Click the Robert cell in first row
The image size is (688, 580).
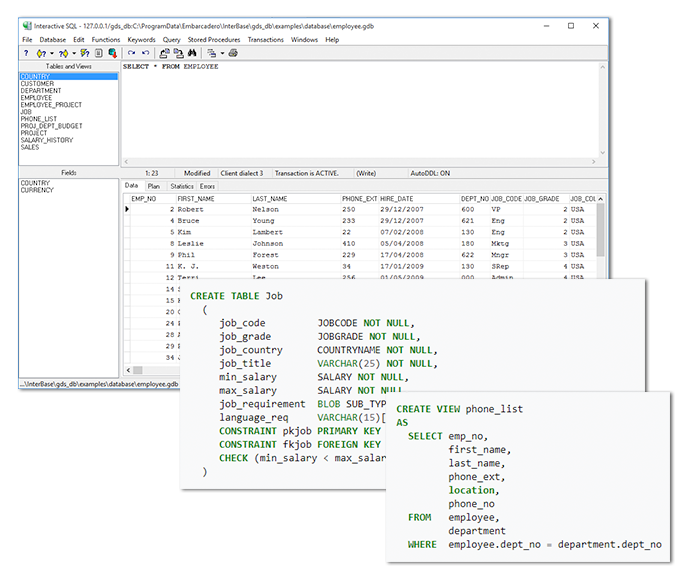point(190,209)
